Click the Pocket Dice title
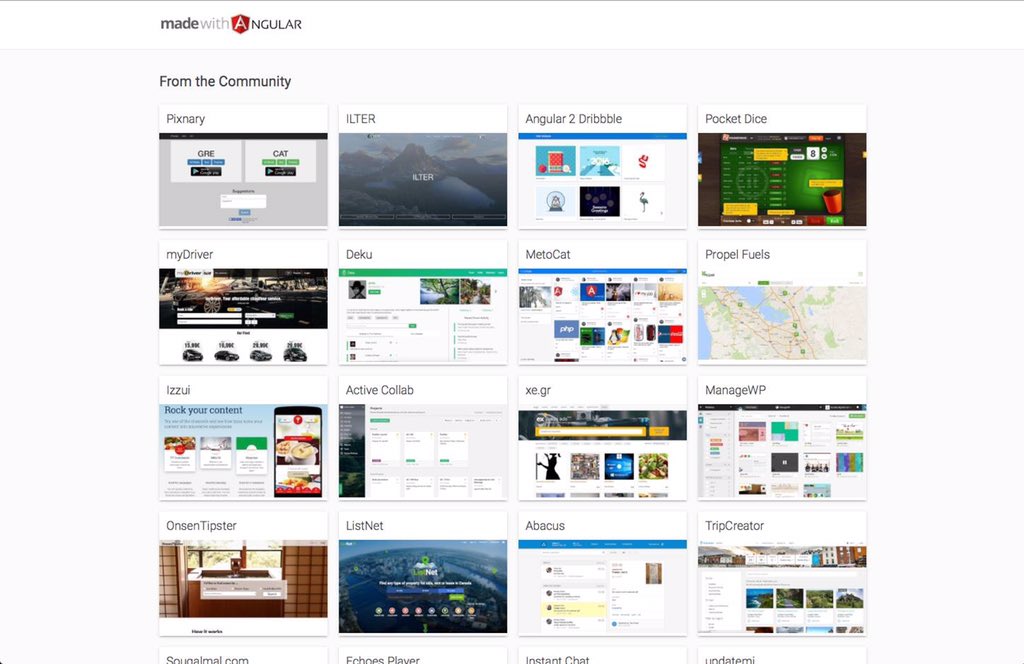Image resolution: width=1024 pixels, height=664 pixels. tap(735, 119)
